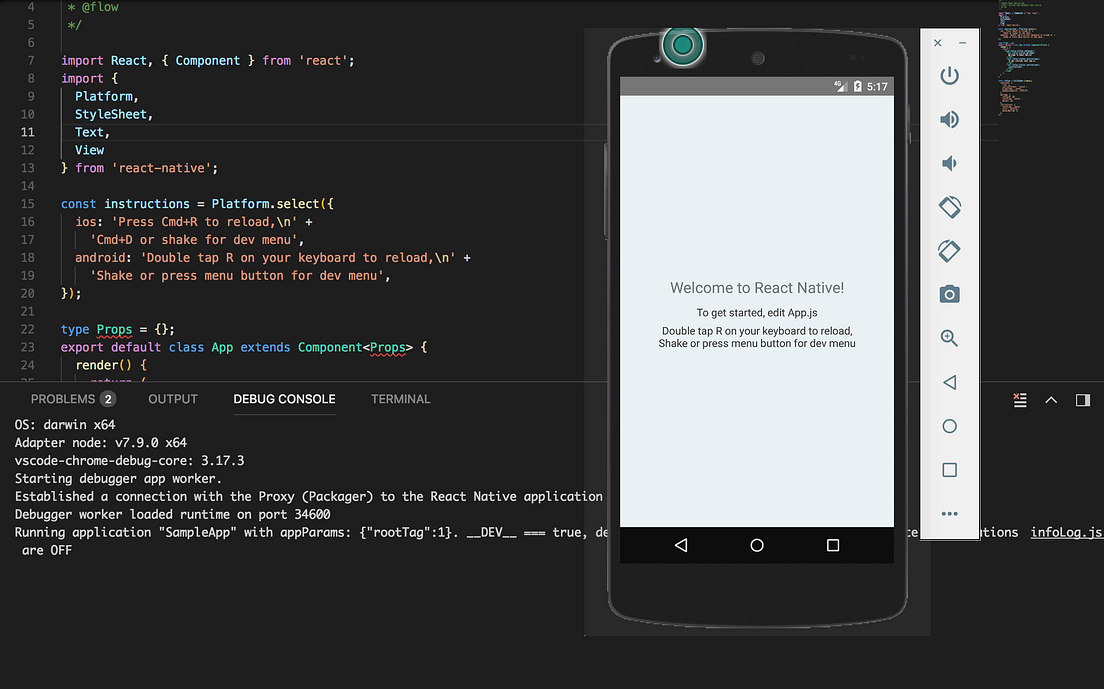Zoom the emulator display with magnifier
The height and width of the screenshot is (689, 1104).
pyautogui.click(x=949, y=338)
